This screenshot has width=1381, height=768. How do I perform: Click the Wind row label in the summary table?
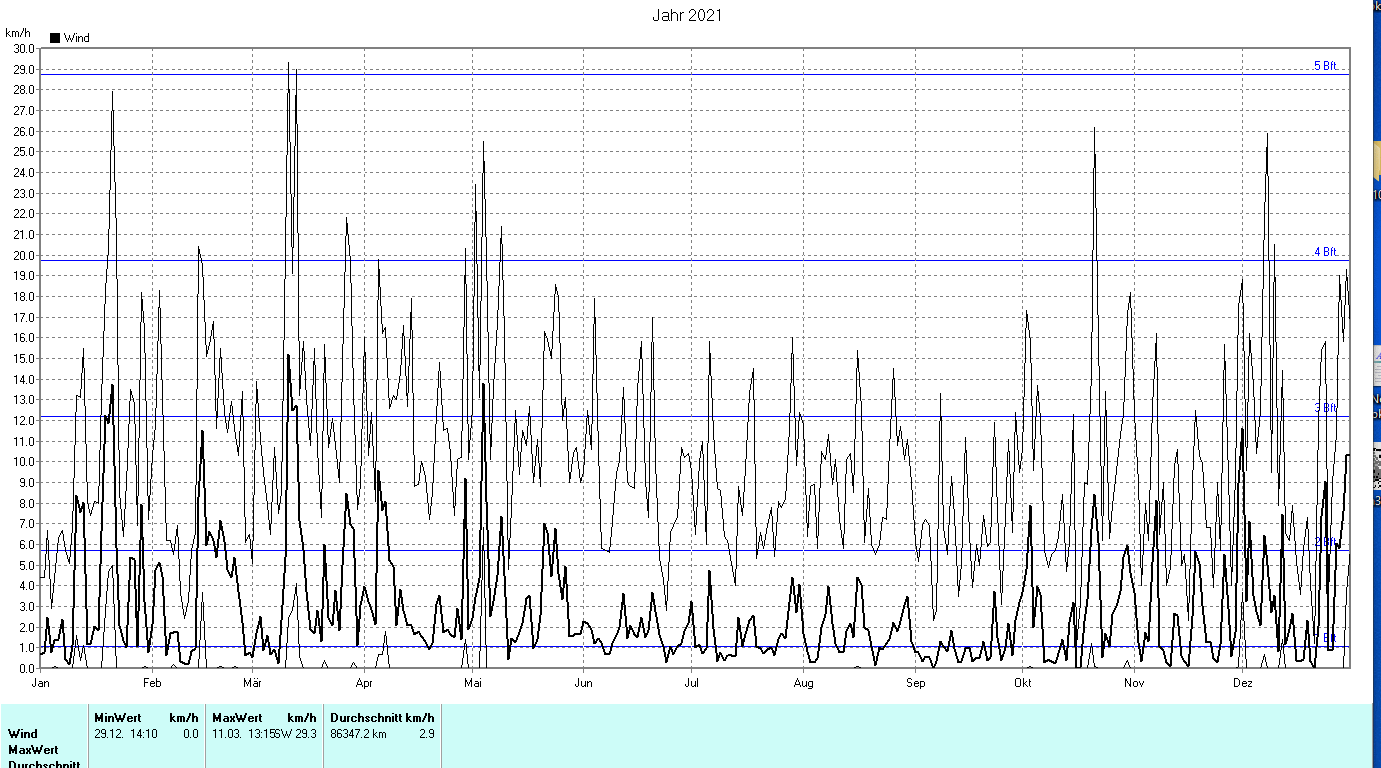point(23,734)
